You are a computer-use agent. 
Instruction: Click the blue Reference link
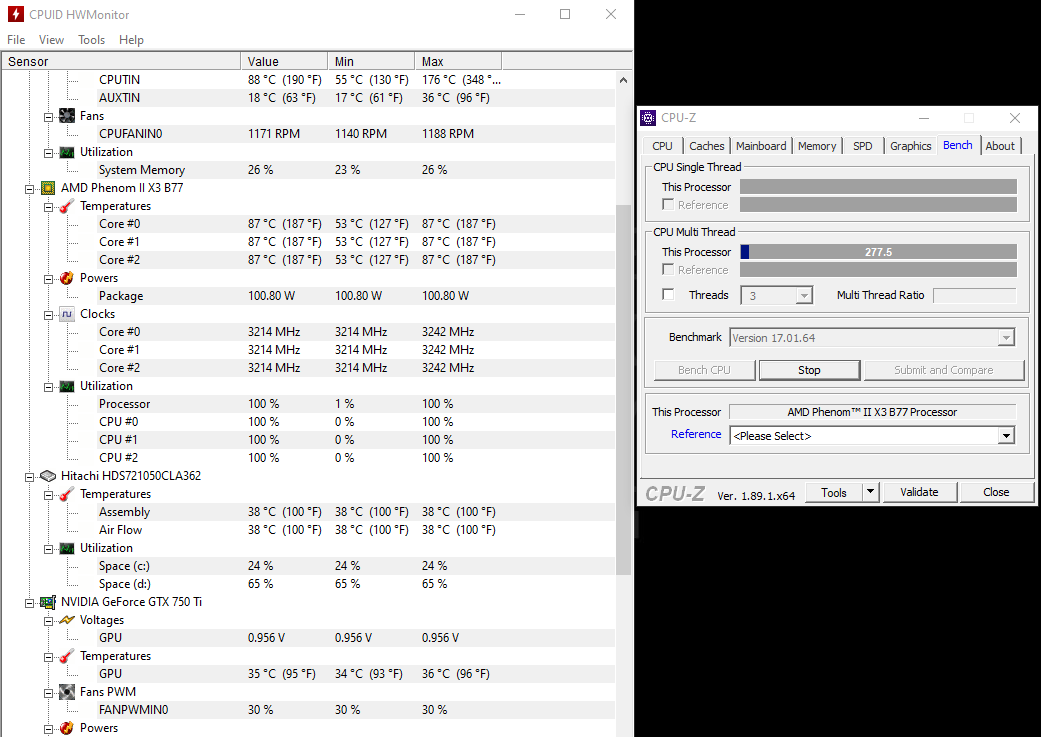696,434
